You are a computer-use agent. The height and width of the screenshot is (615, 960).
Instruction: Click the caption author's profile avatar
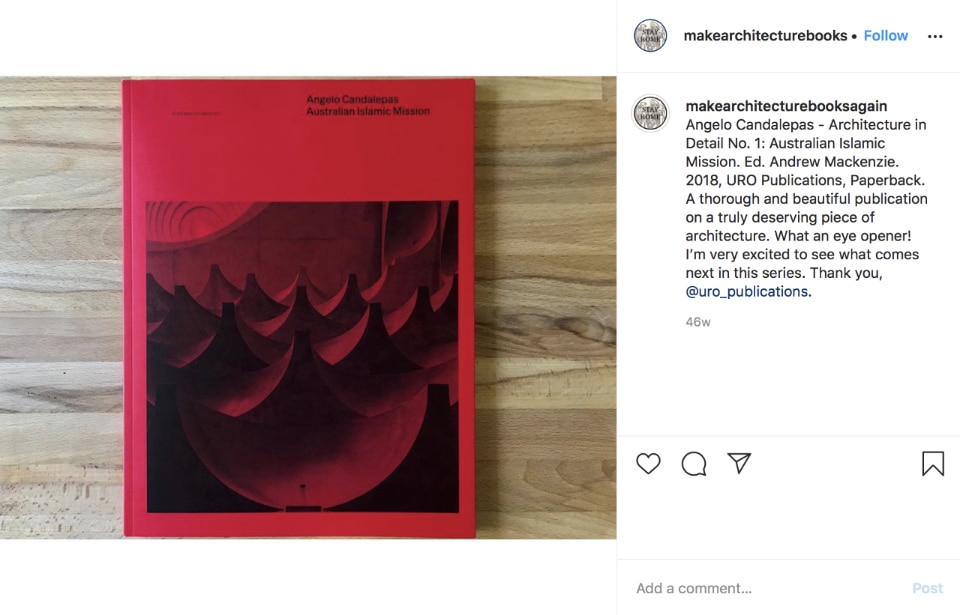pos(650,113)
